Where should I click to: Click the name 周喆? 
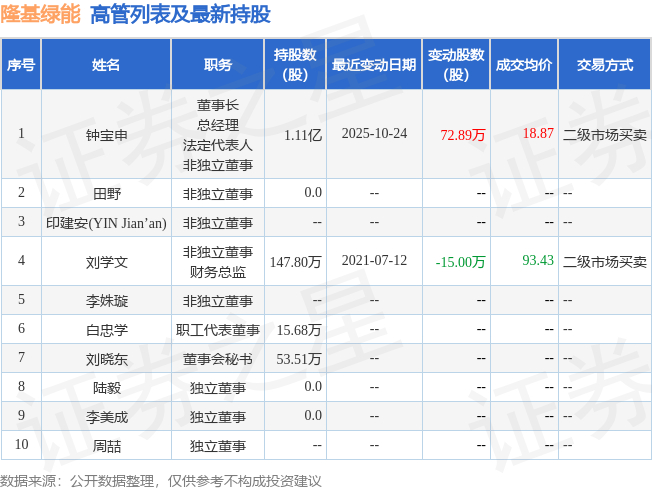[x=106, y=446]
